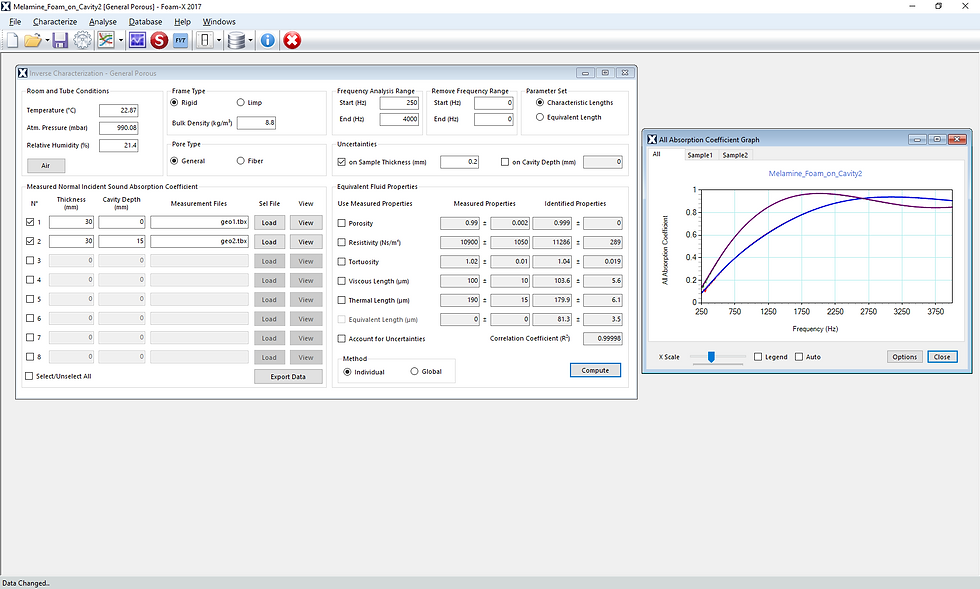Uncheck measurement row 2 checkbox
The width and height of the screenshot is (980, 589).
pos(30,241)
